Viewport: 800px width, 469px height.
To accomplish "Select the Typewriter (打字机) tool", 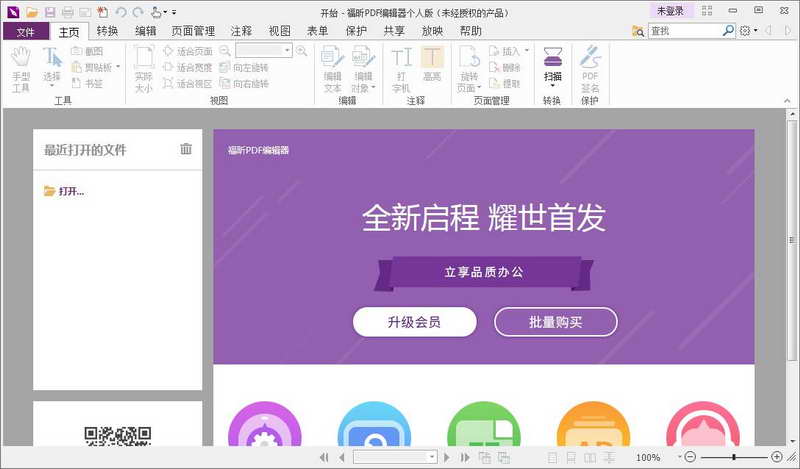I will click(x=402, y=69).
